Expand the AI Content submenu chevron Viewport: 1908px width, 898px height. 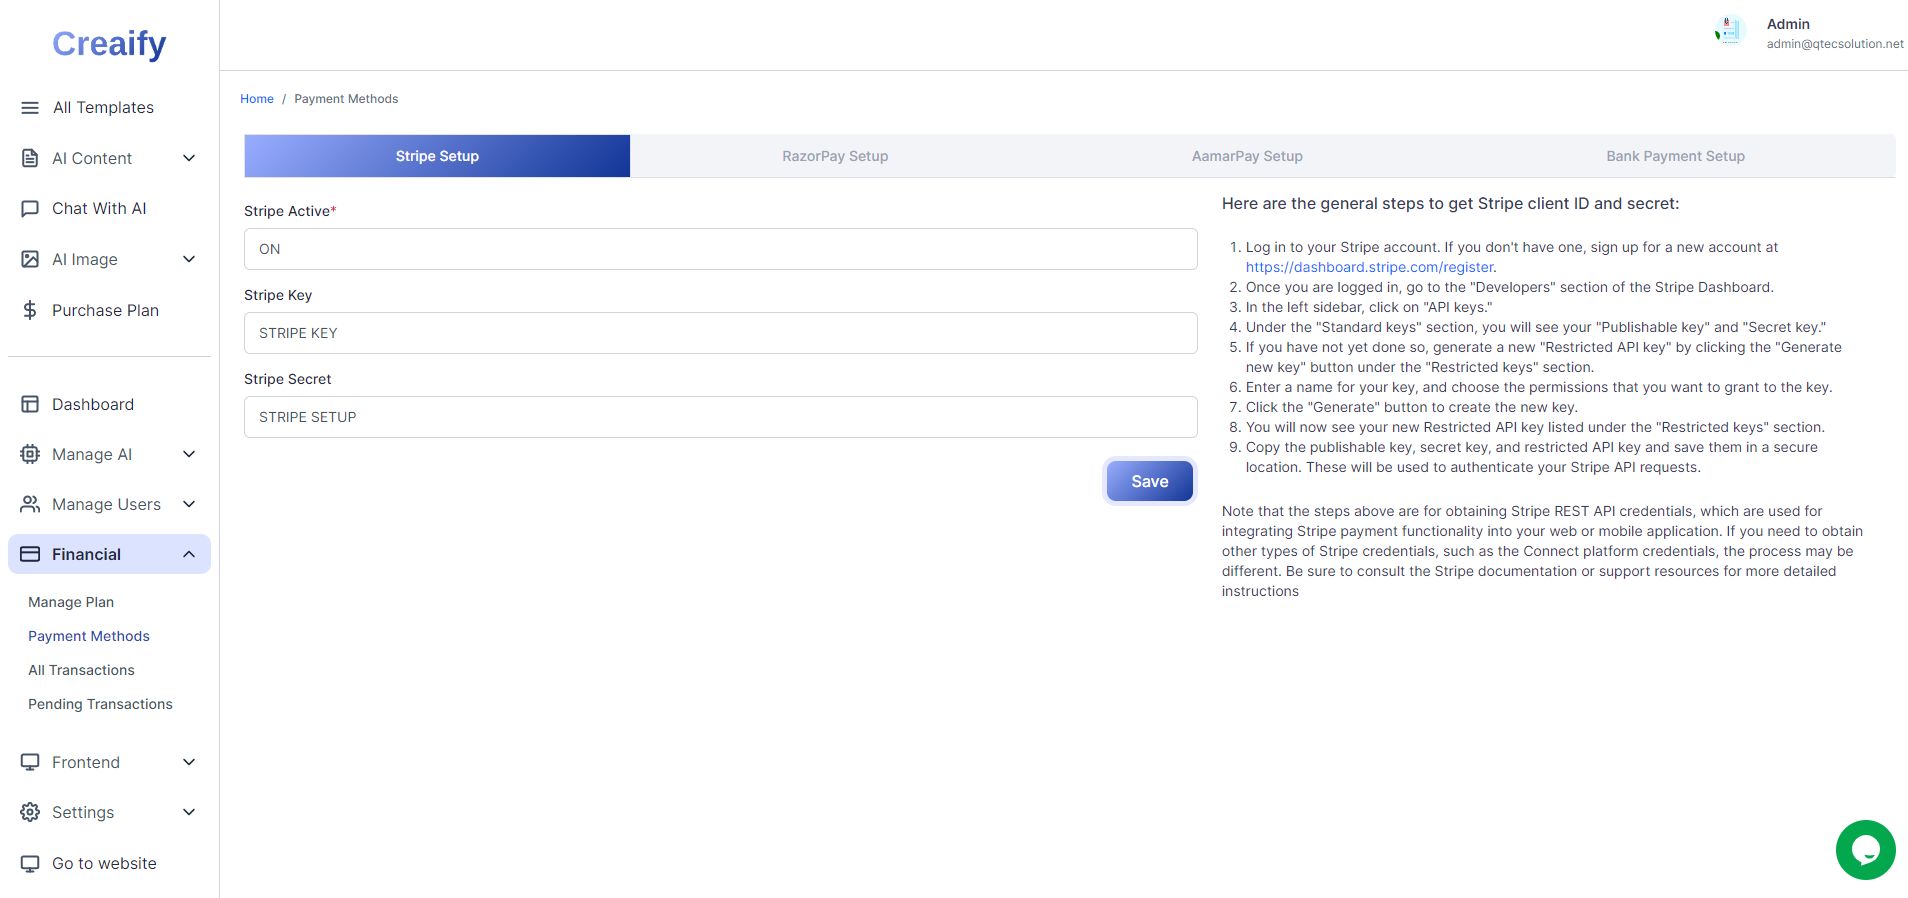click(x=189, y=158)
